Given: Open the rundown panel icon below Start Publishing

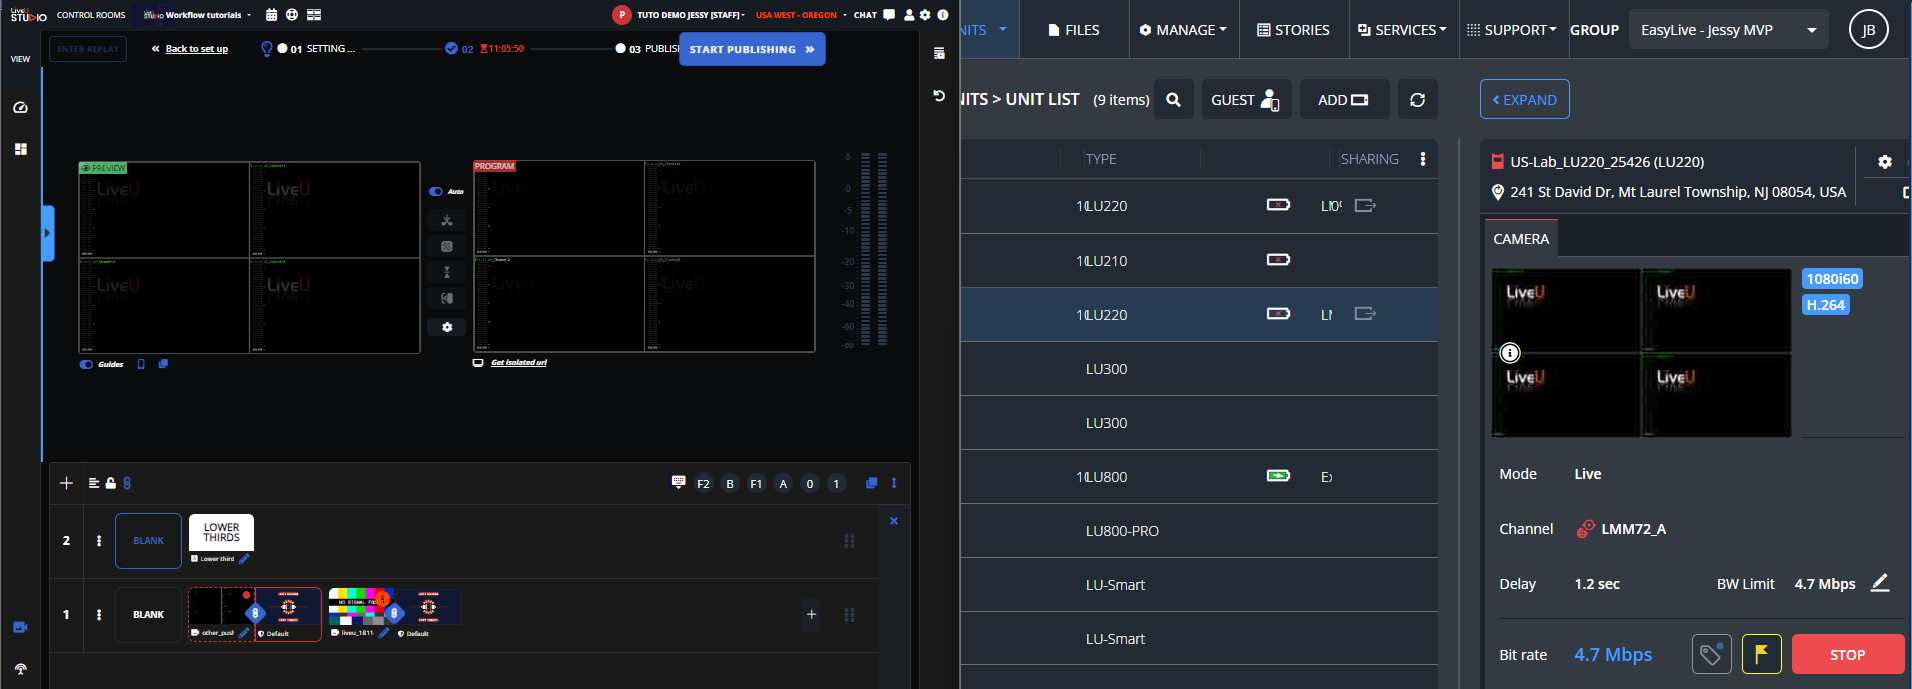Looking at the screenshot, I should click(x=939, y=53).
